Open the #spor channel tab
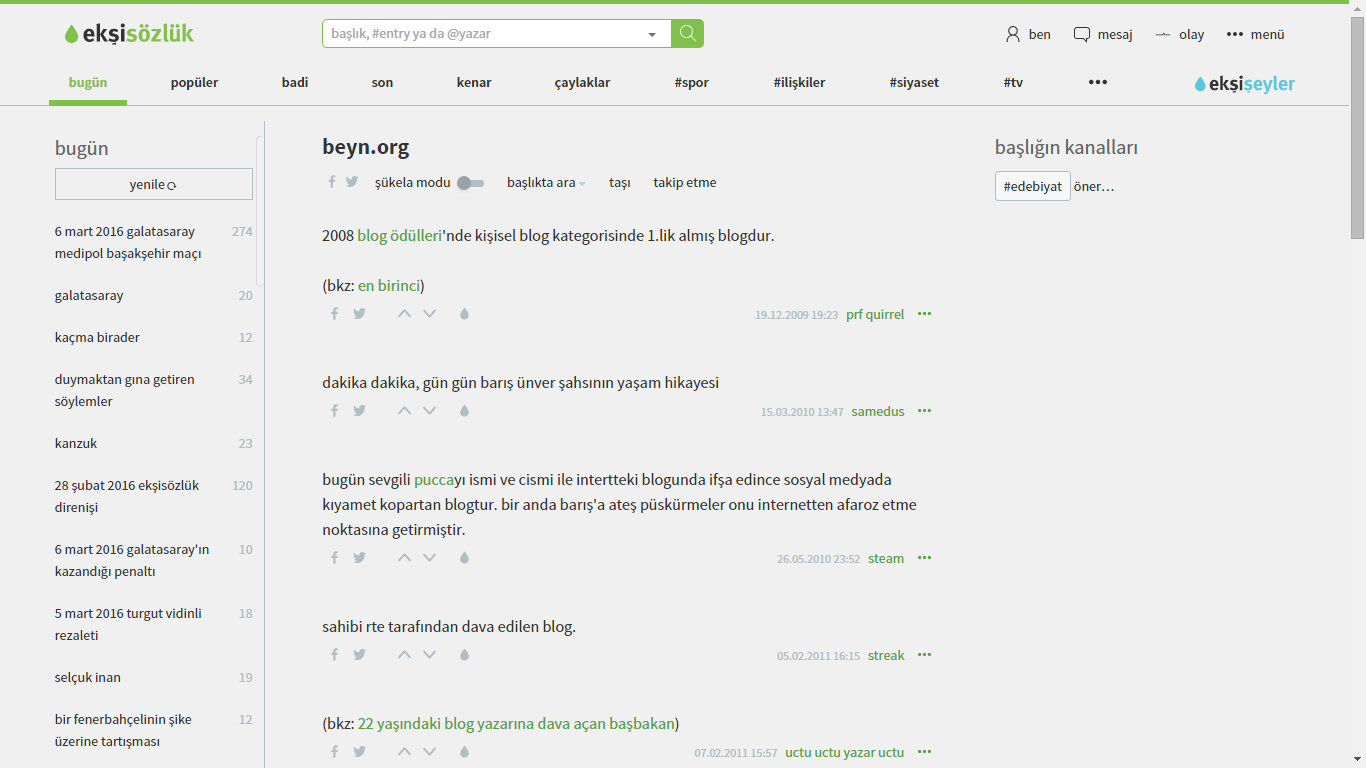Viewport: 1366px width, 768px height. tap(691, 83)
